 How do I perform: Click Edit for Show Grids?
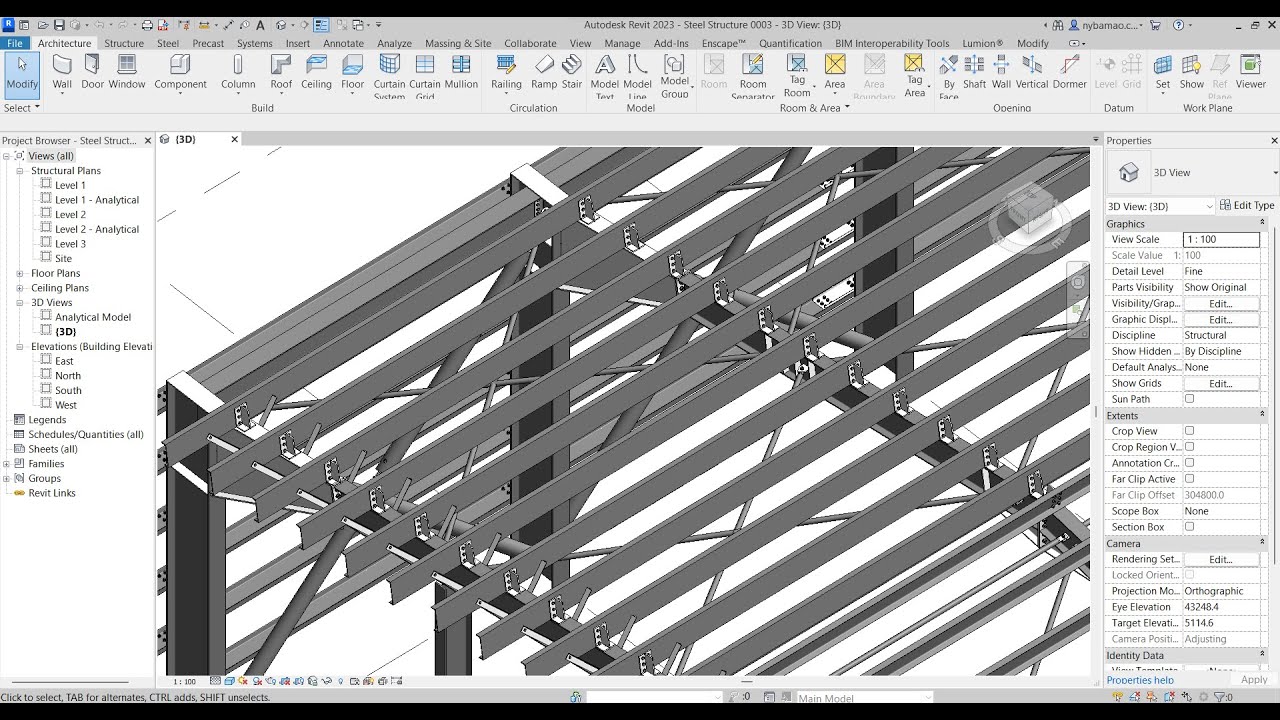[1221, 383]
